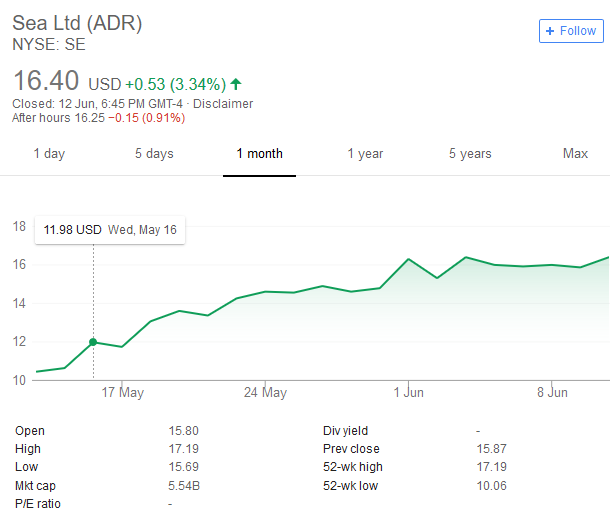
Task: Open the Disclaimer link
Action: [223, 104]
